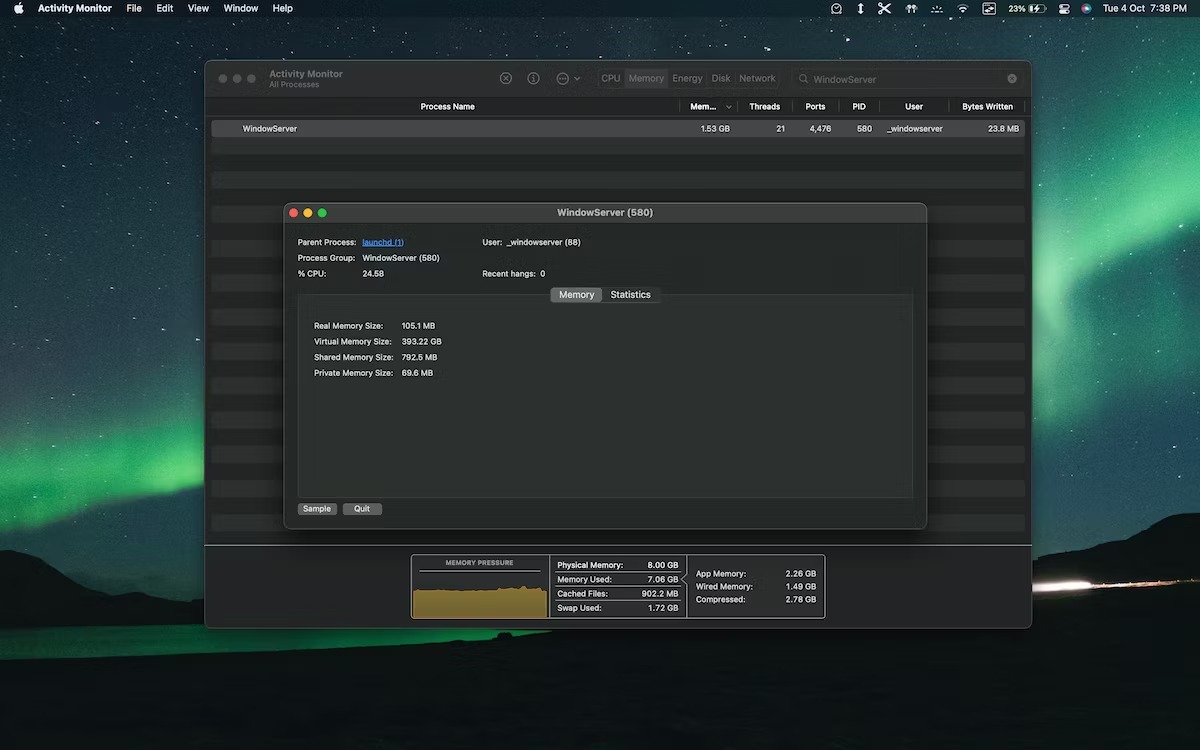The image size is (1200, 750).
Task: Open Control Center from menu bar
Action: (x=1064, y=8)
